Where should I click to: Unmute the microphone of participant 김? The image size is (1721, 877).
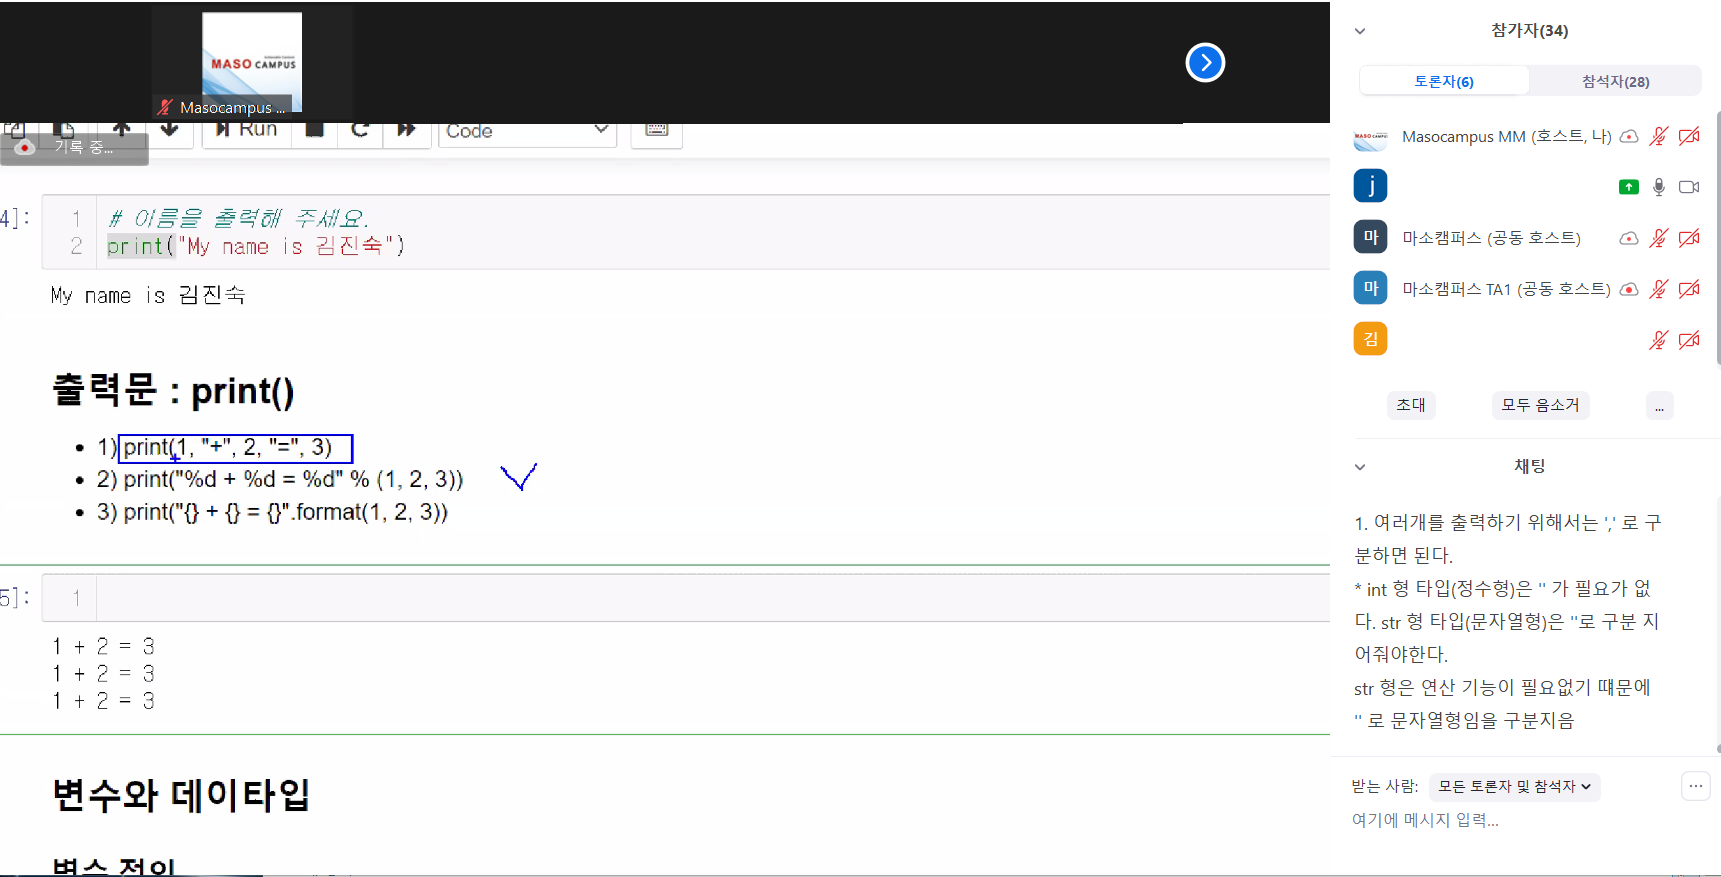pyautogui.click(x=1659, y=341)
